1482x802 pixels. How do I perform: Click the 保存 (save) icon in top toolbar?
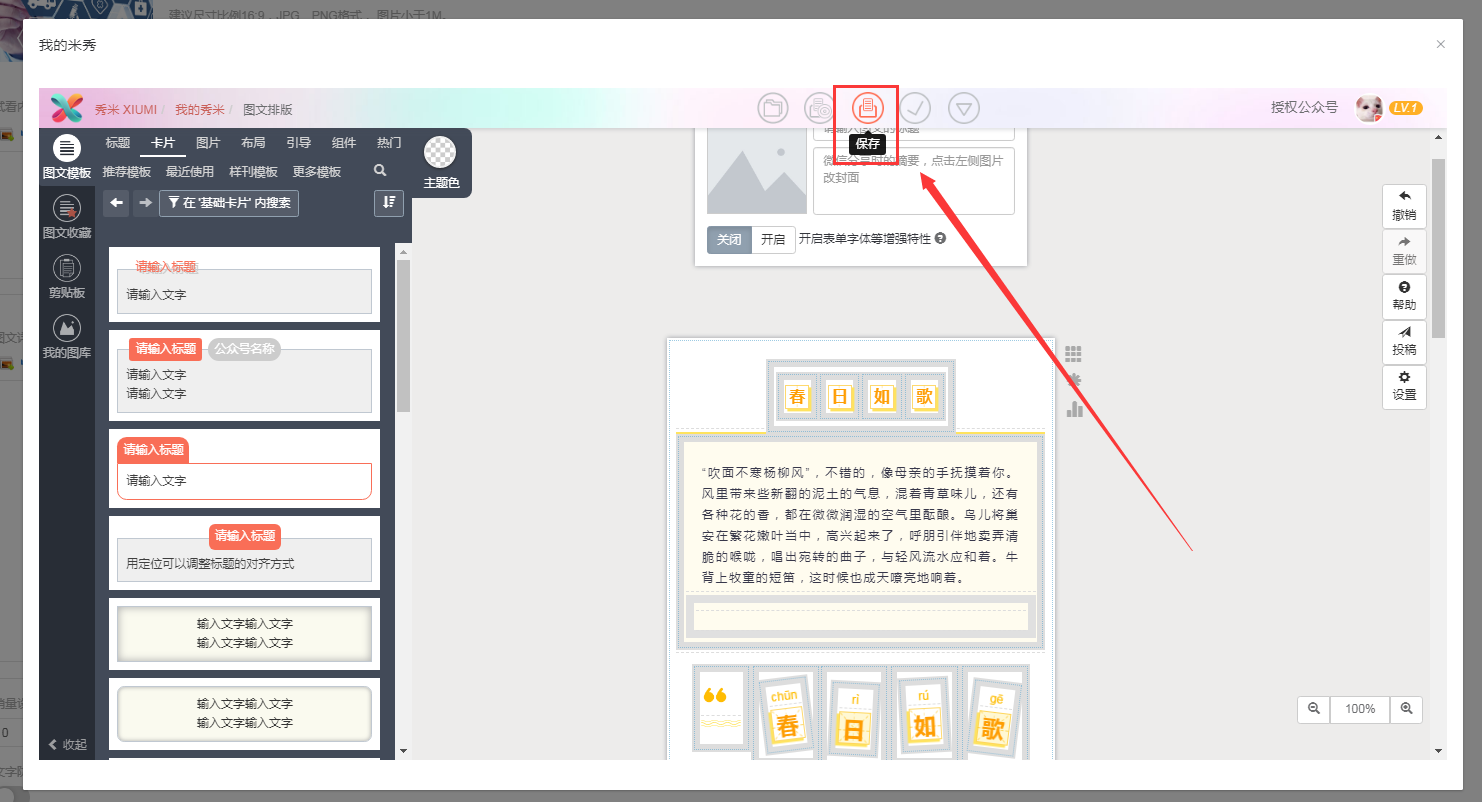tap(867, 108)
